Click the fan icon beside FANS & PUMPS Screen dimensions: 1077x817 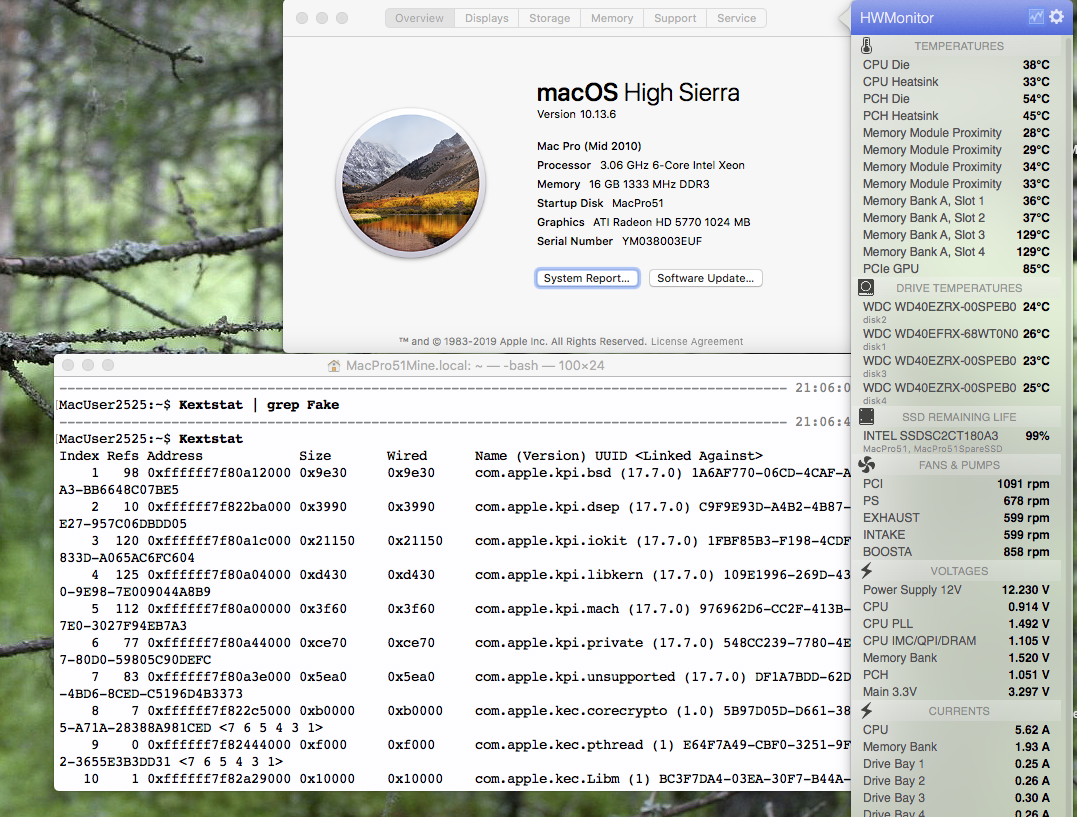(867, 465)
